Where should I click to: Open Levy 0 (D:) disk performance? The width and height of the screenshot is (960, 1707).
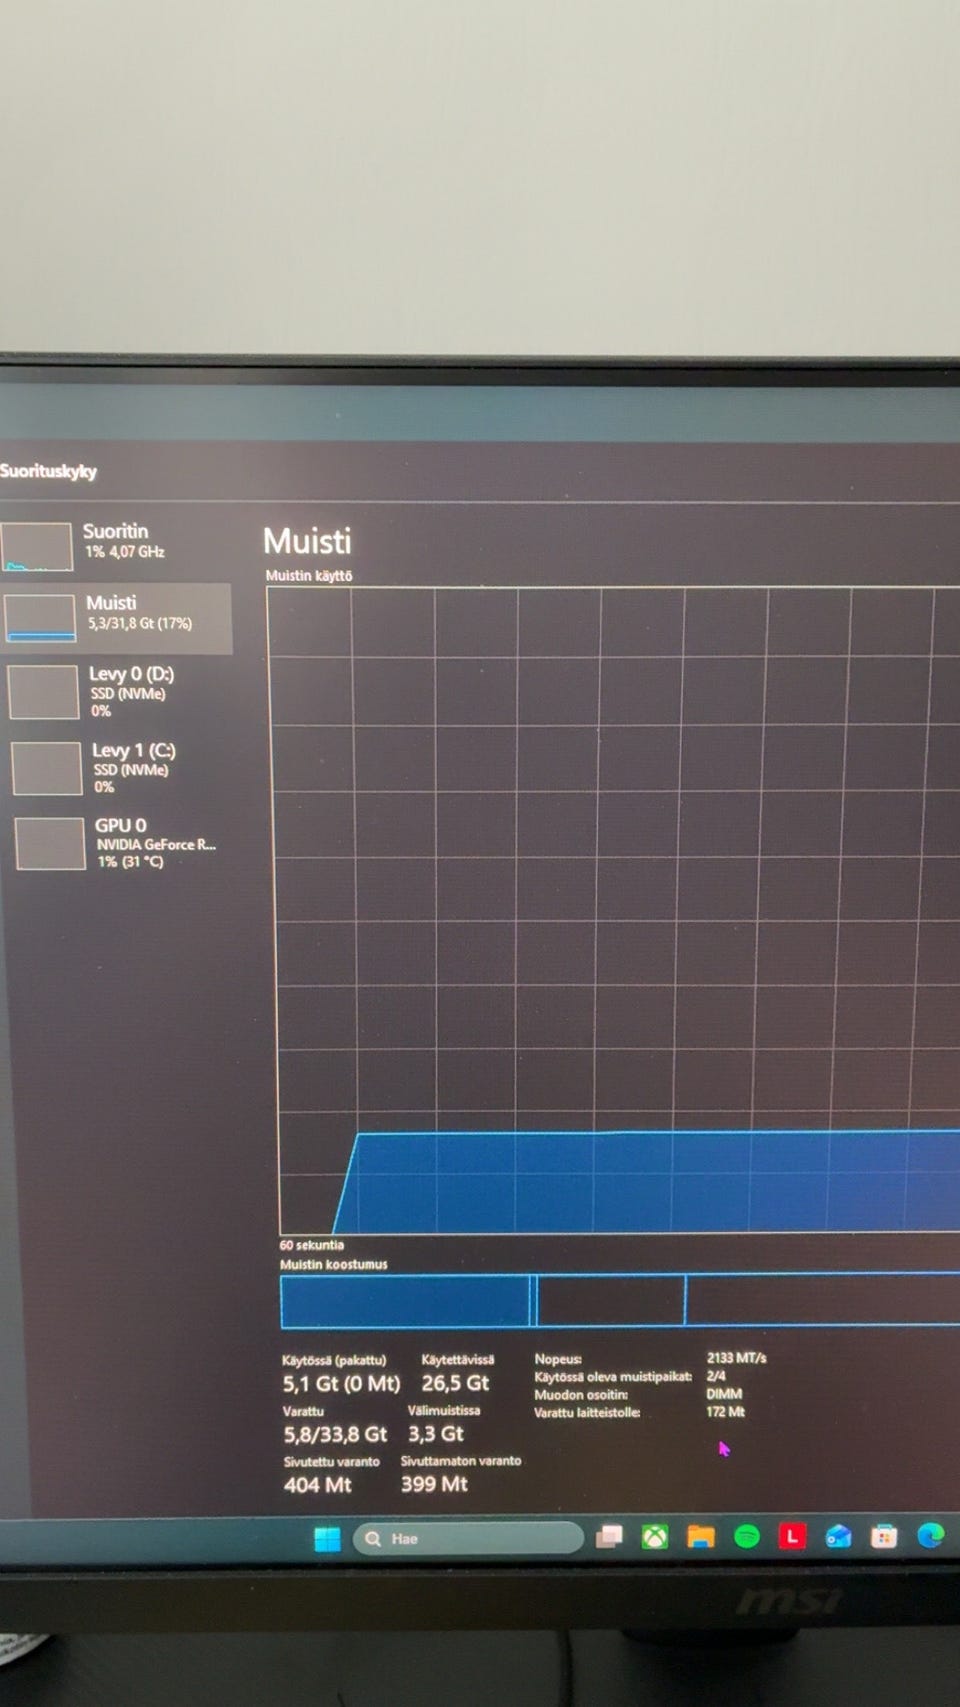click(117, 691)
